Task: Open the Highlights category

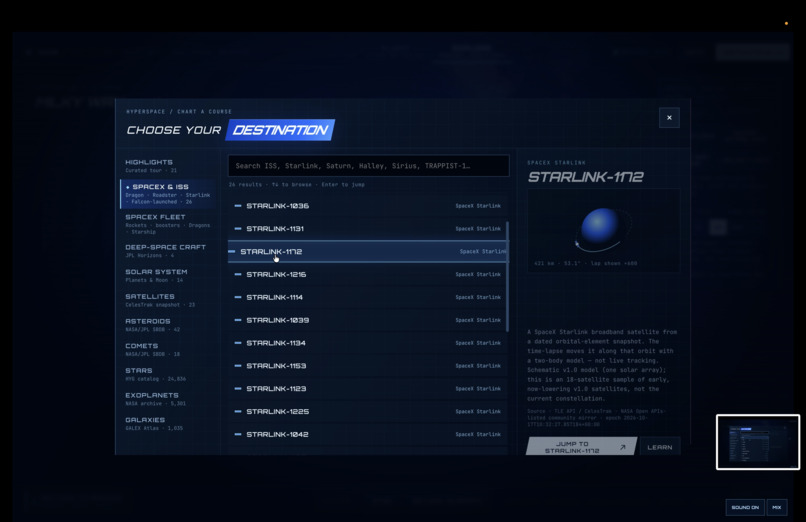Action: click(168, 165)
